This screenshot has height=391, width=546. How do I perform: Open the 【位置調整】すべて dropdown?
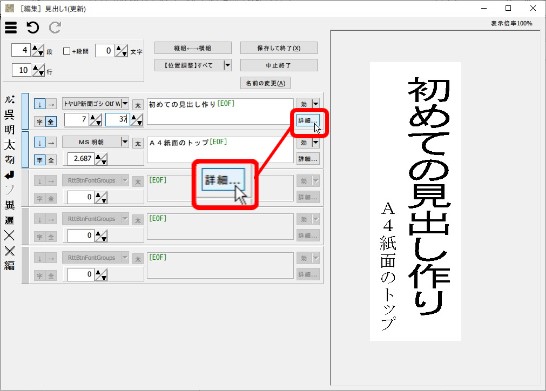(x=228, y=65)
